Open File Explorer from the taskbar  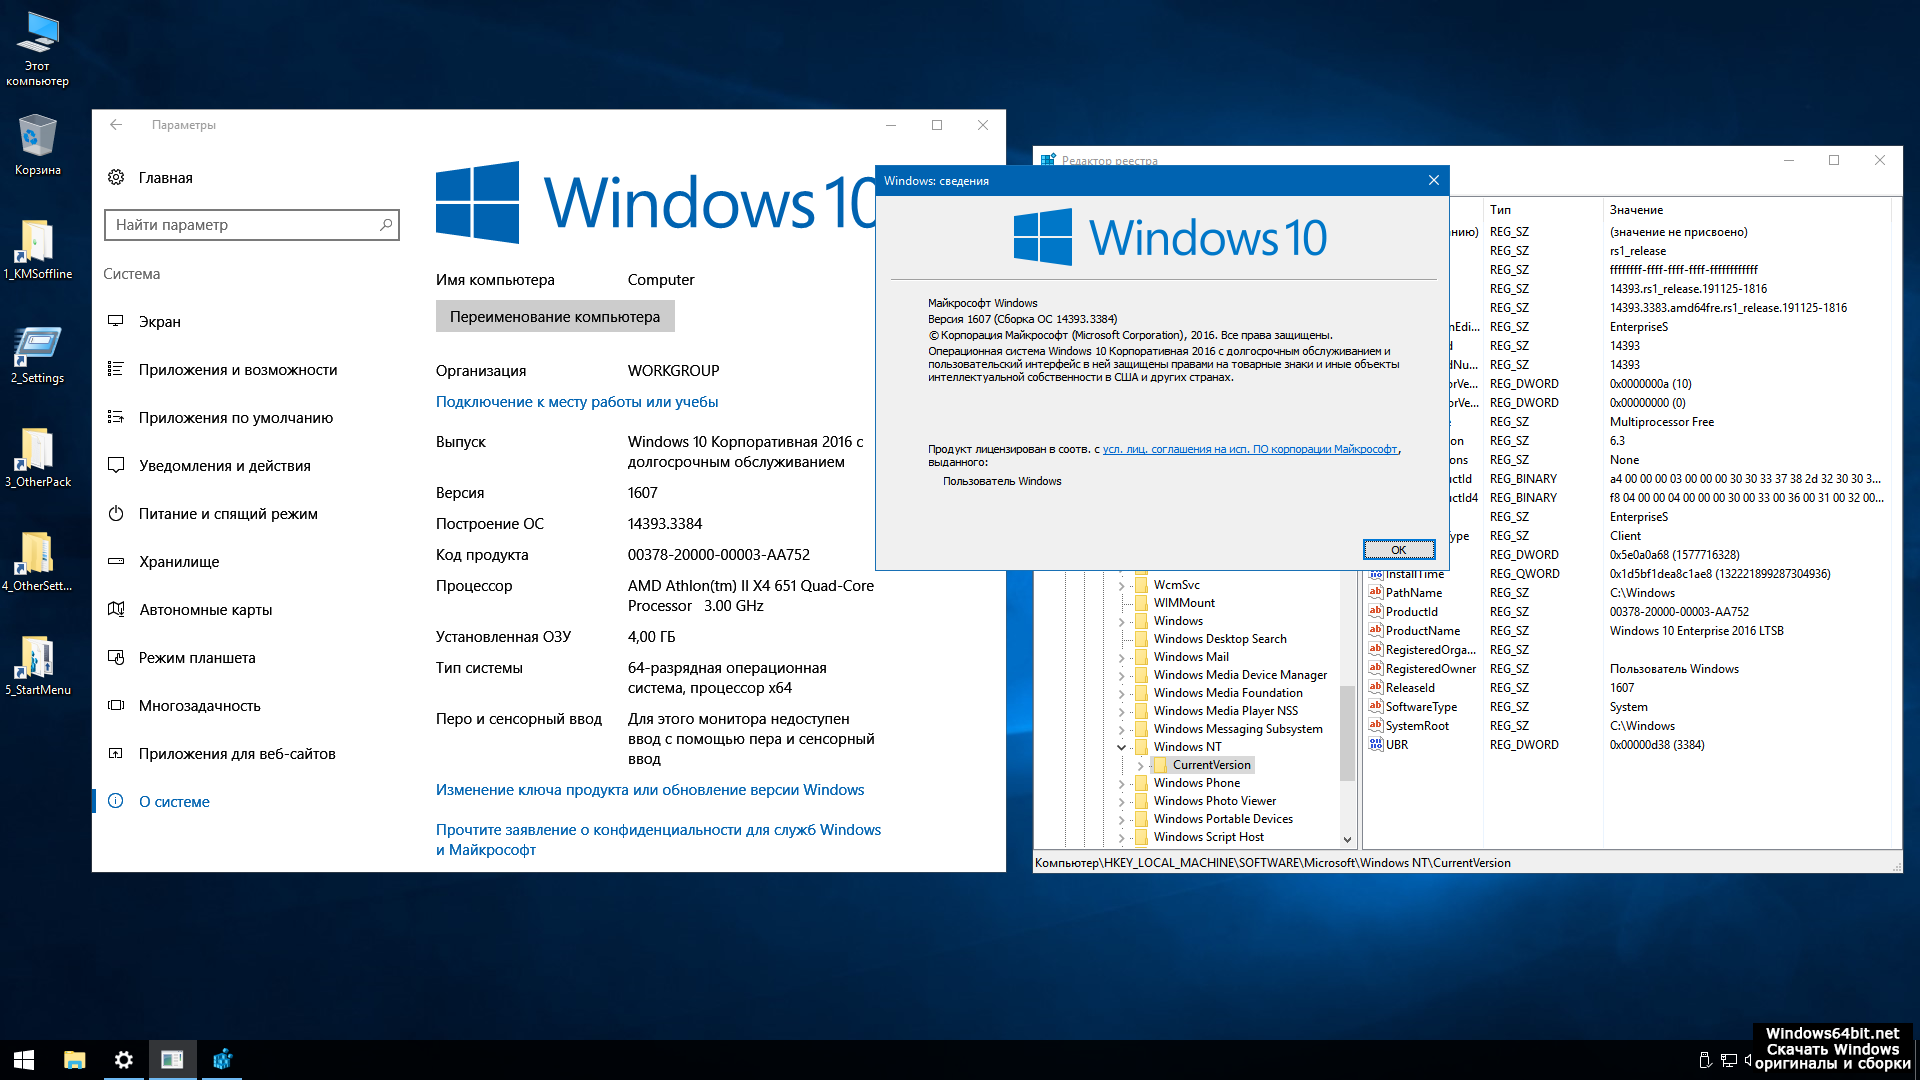click(x=74, y=1059)
